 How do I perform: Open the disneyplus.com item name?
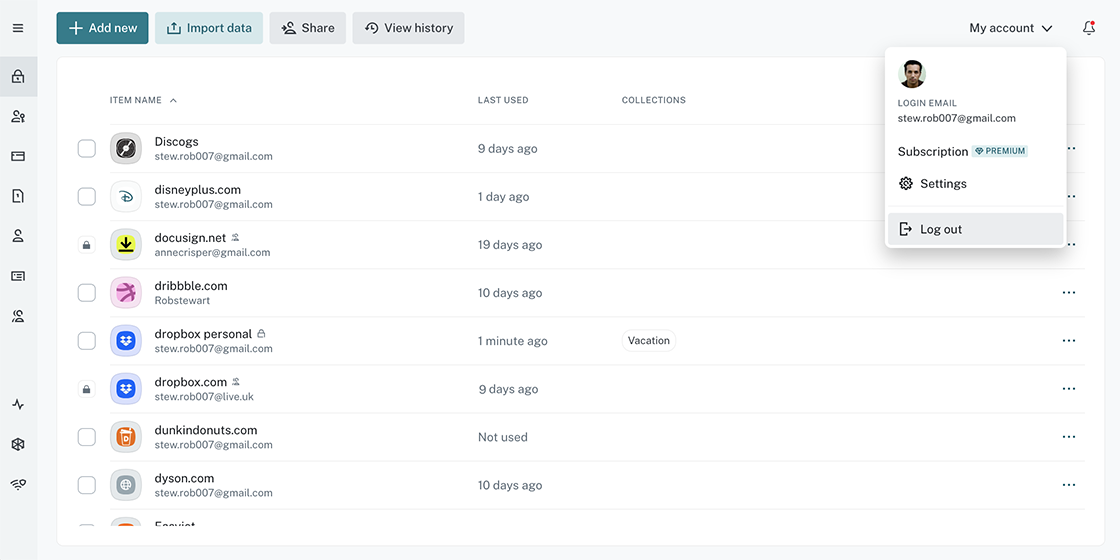coord(198,189)
